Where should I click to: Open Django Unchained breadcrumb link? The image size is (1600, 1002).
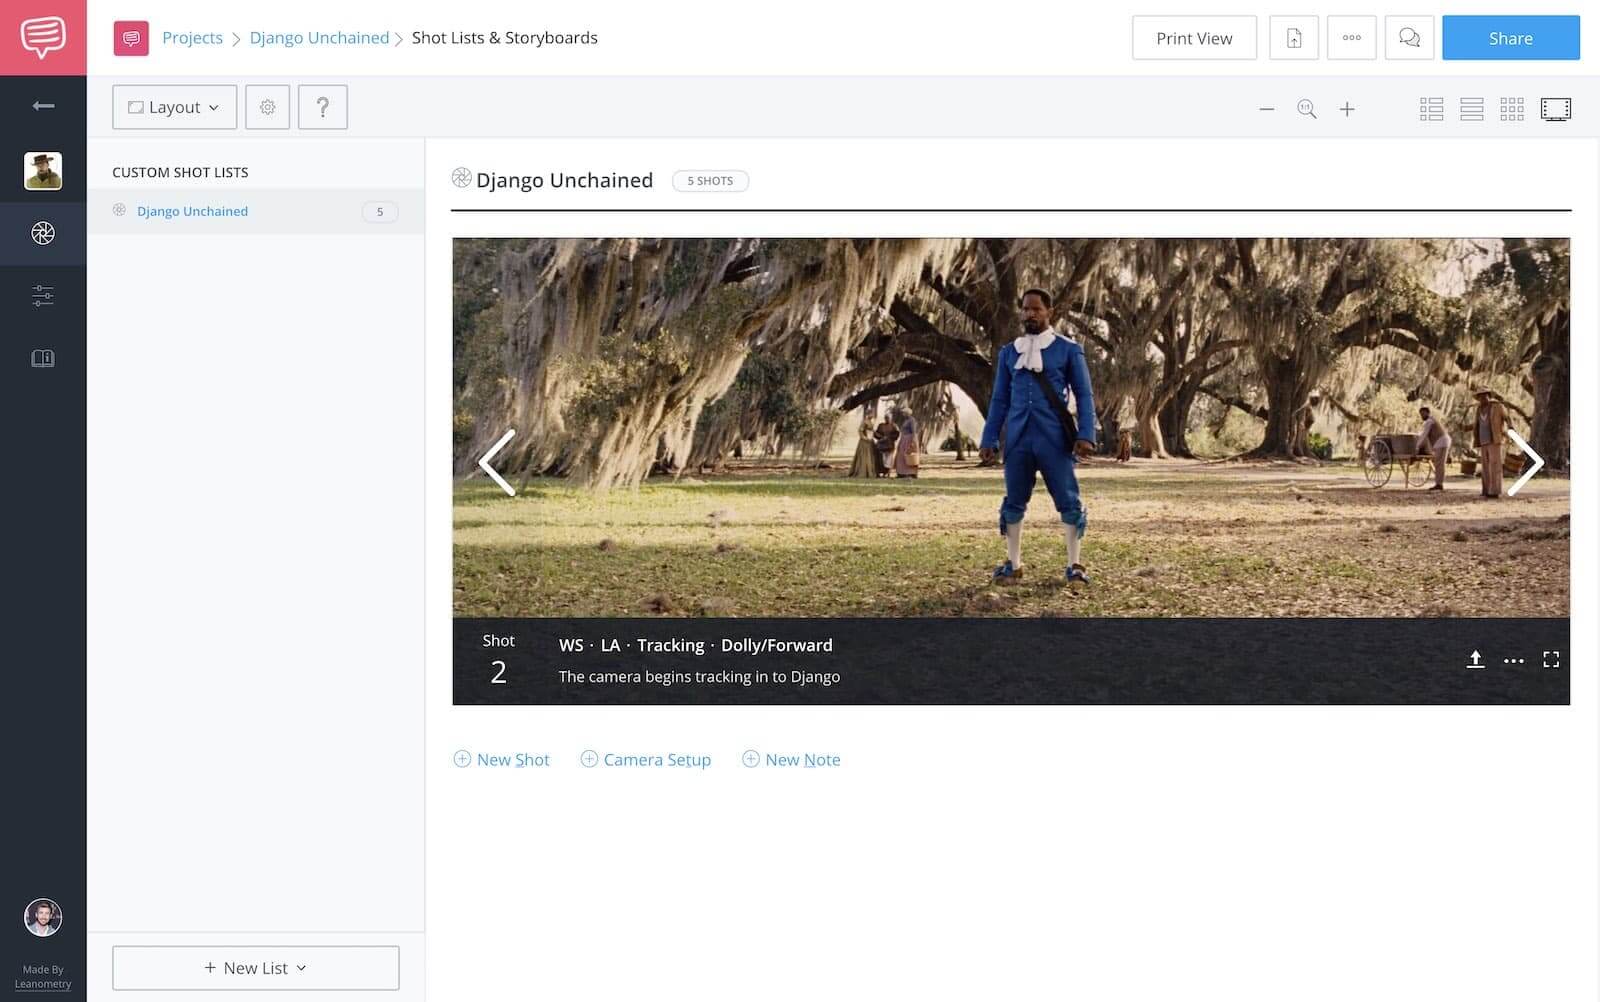coord(319,38)
